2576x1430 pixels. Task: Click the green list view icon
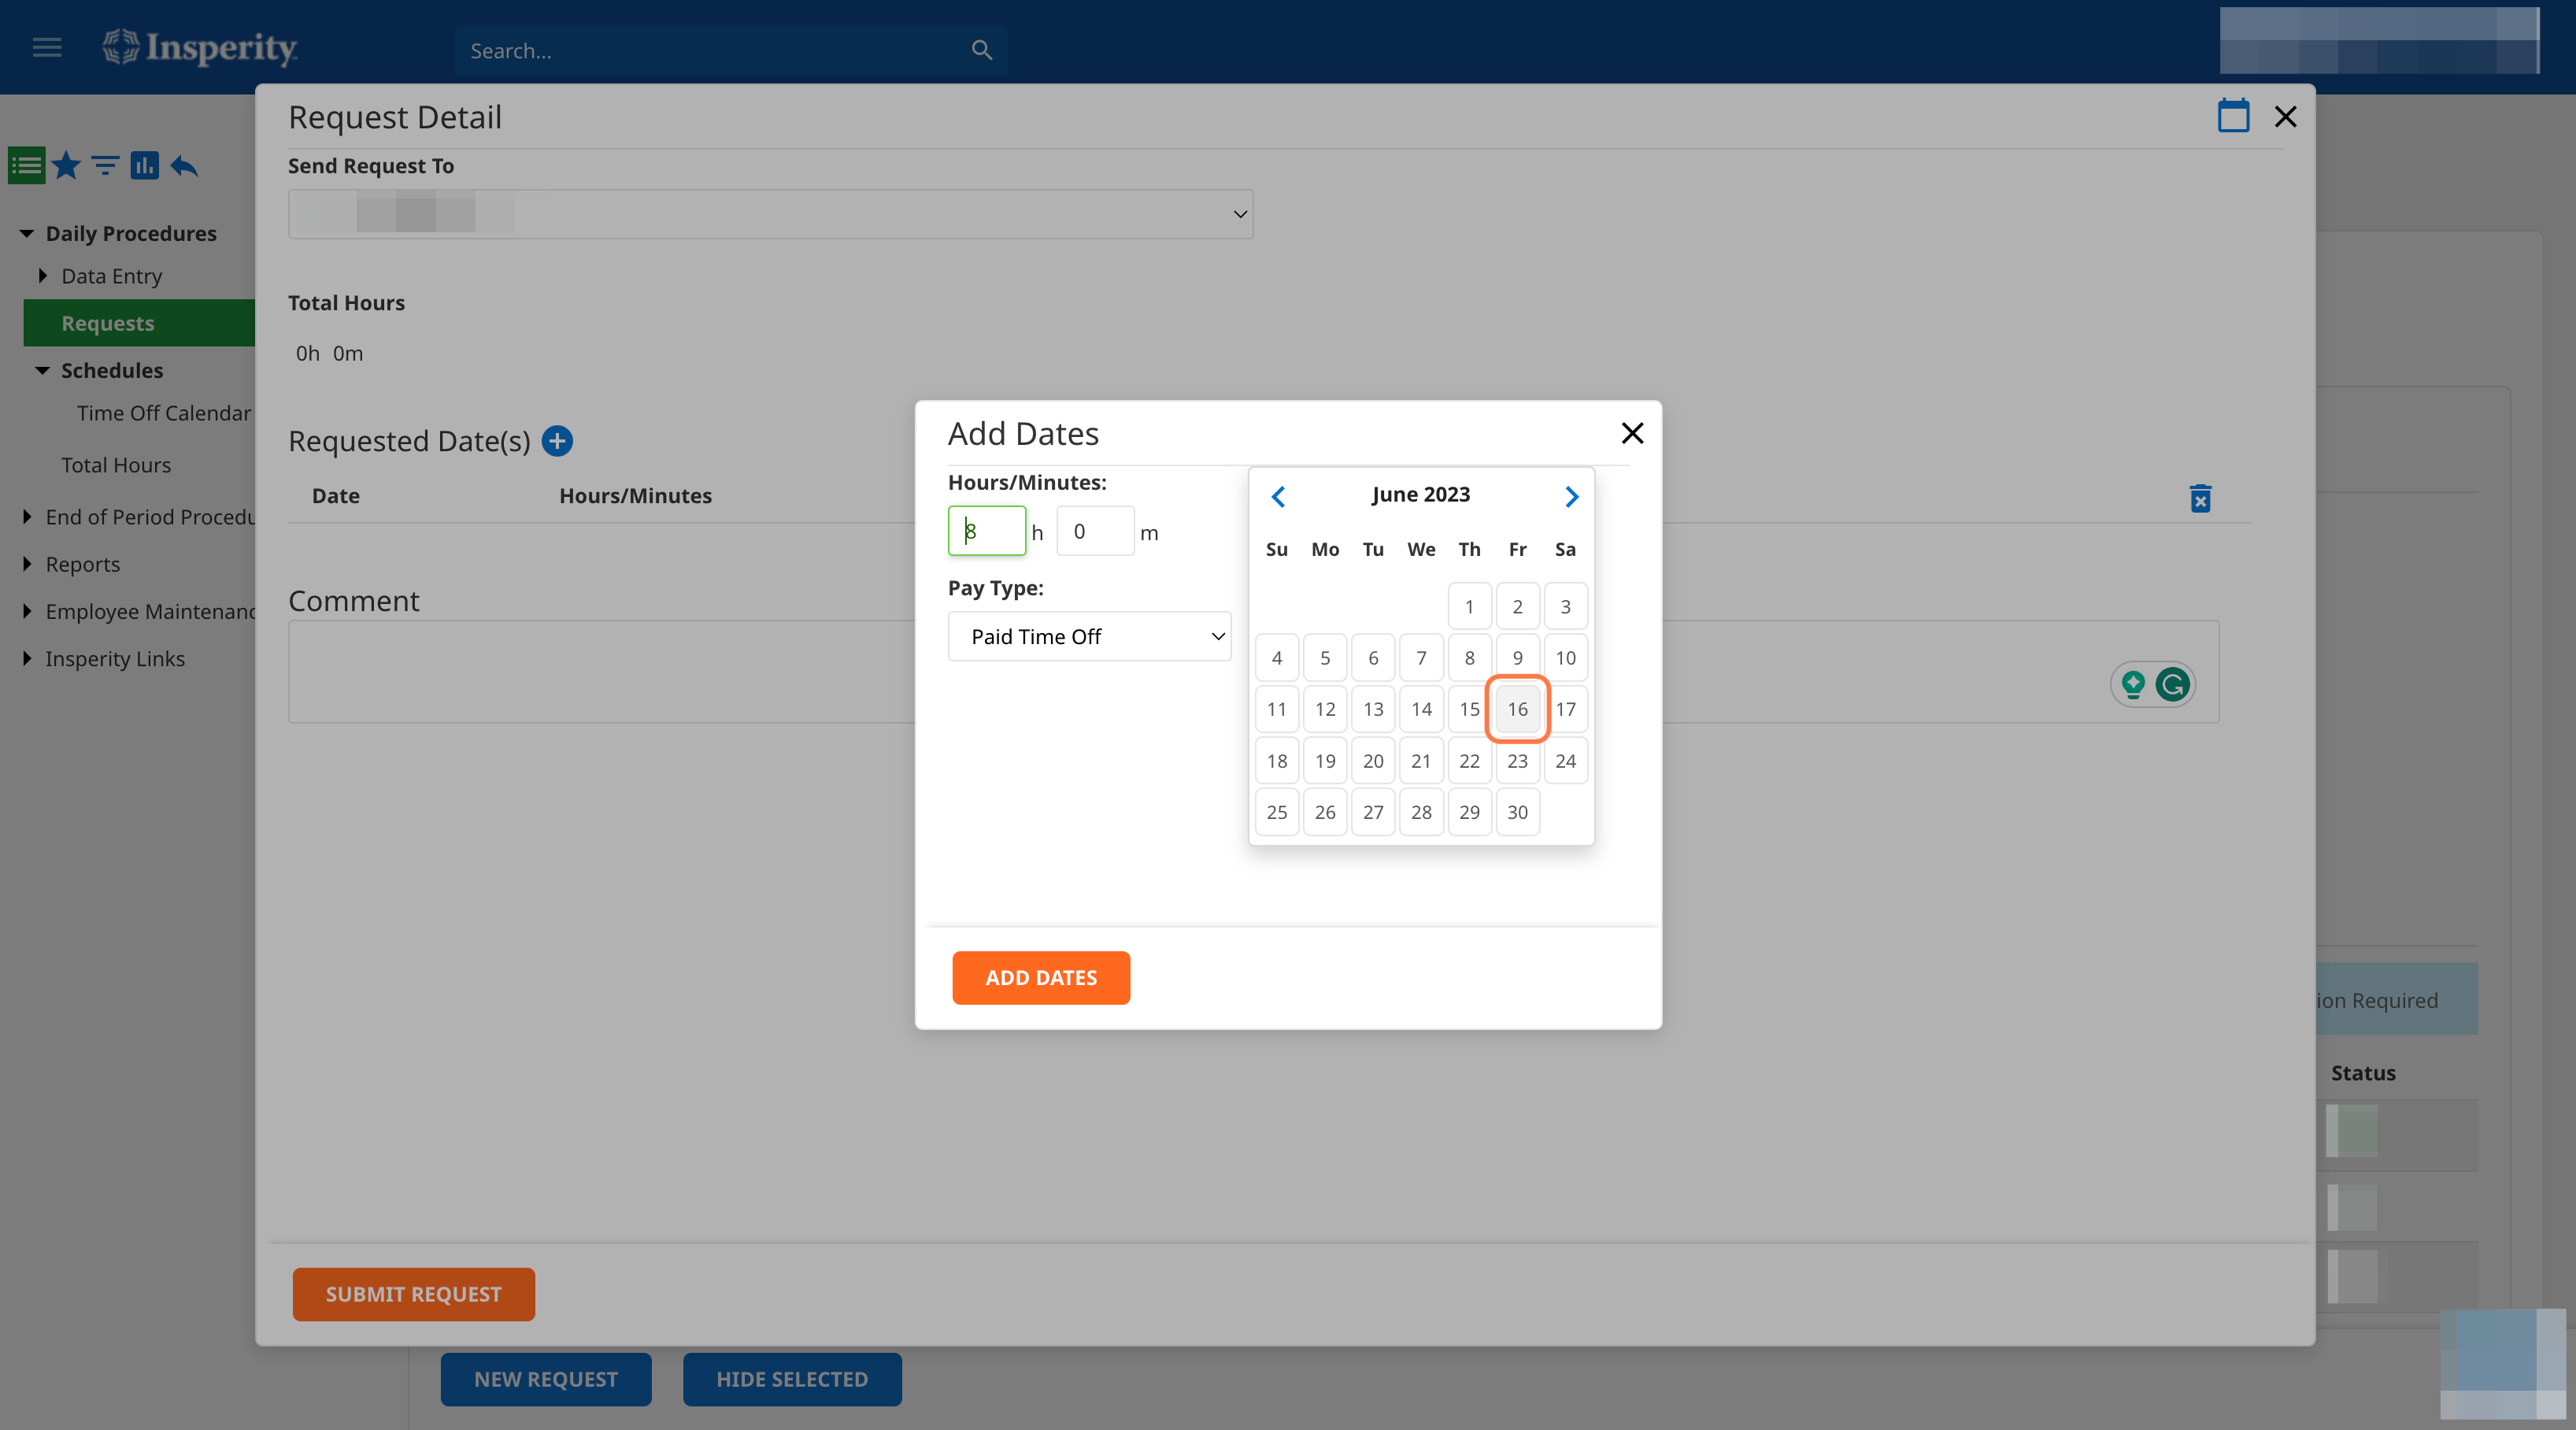[26, 165]
